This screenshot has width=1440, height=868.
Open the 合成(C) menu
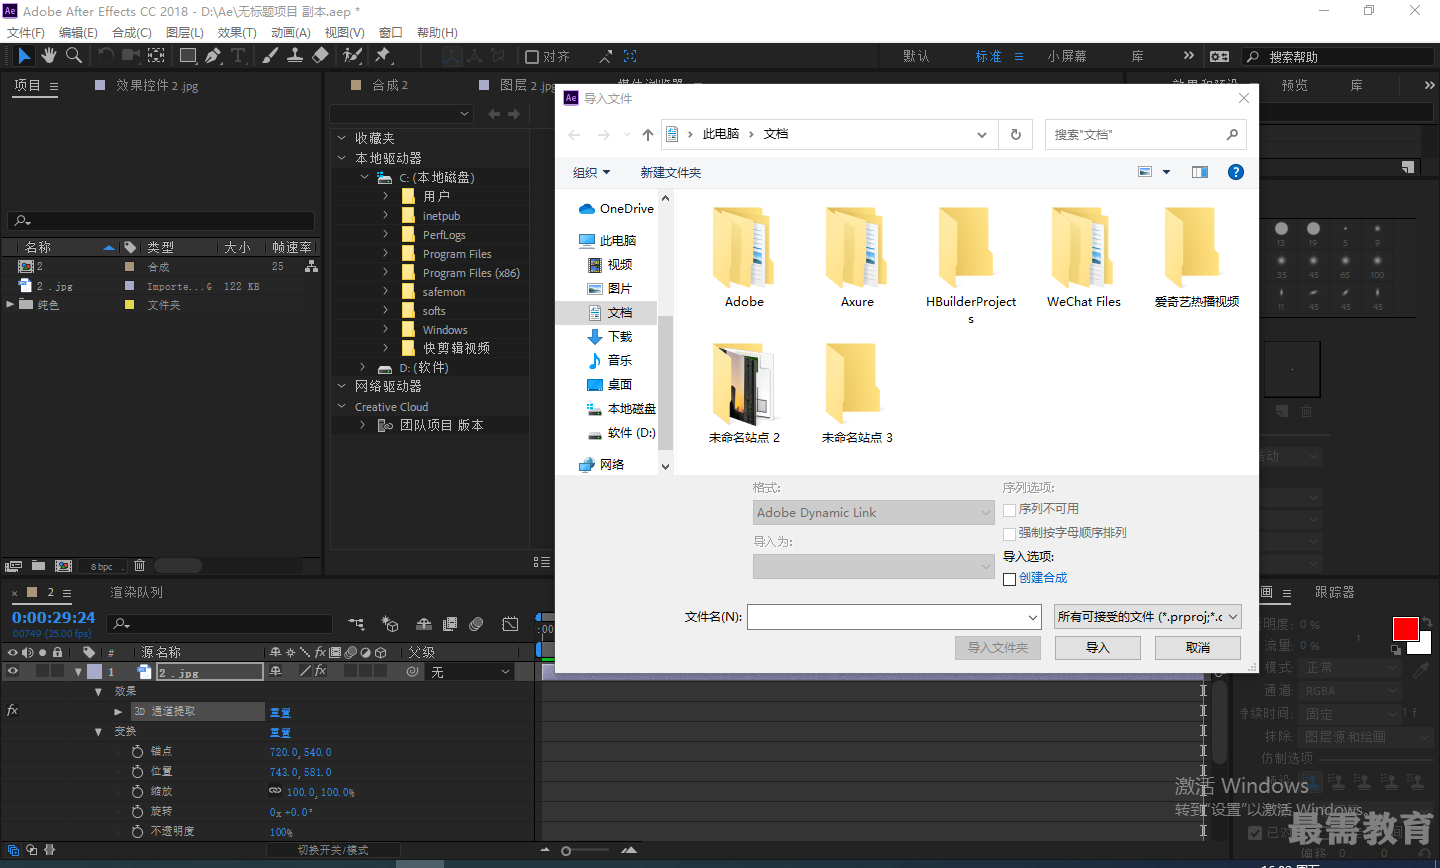coord(131,32)
